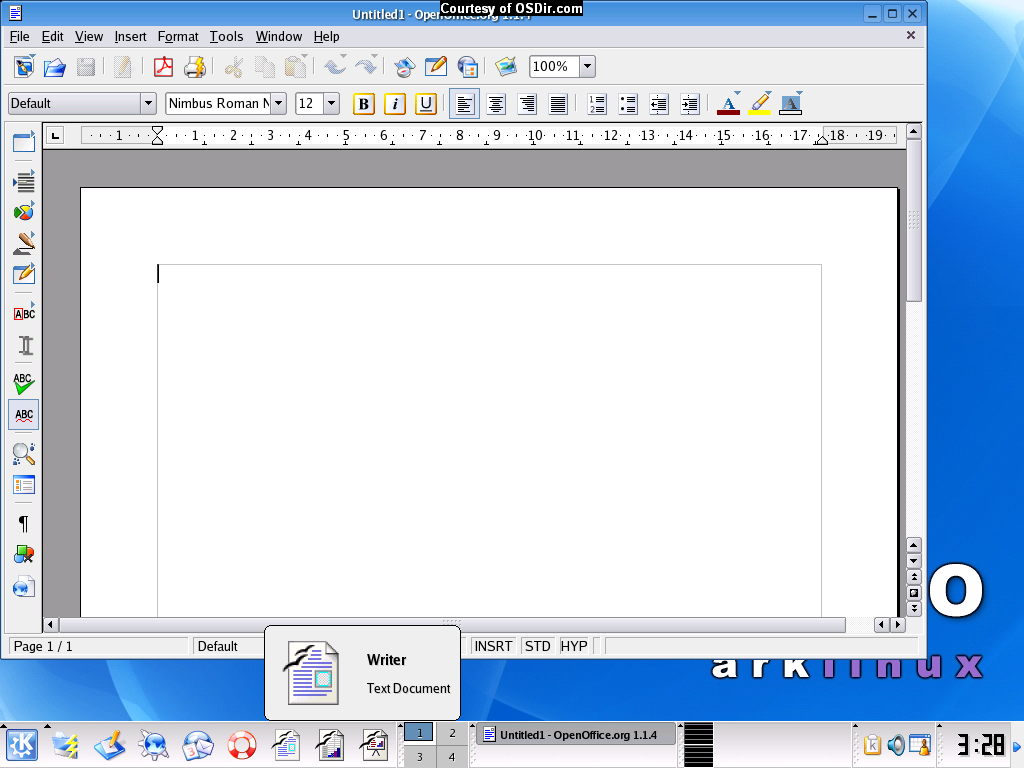Viewport: 1024px width, 768px height.
Task: Click the font color A icon
Action: [x=728, y=104]
